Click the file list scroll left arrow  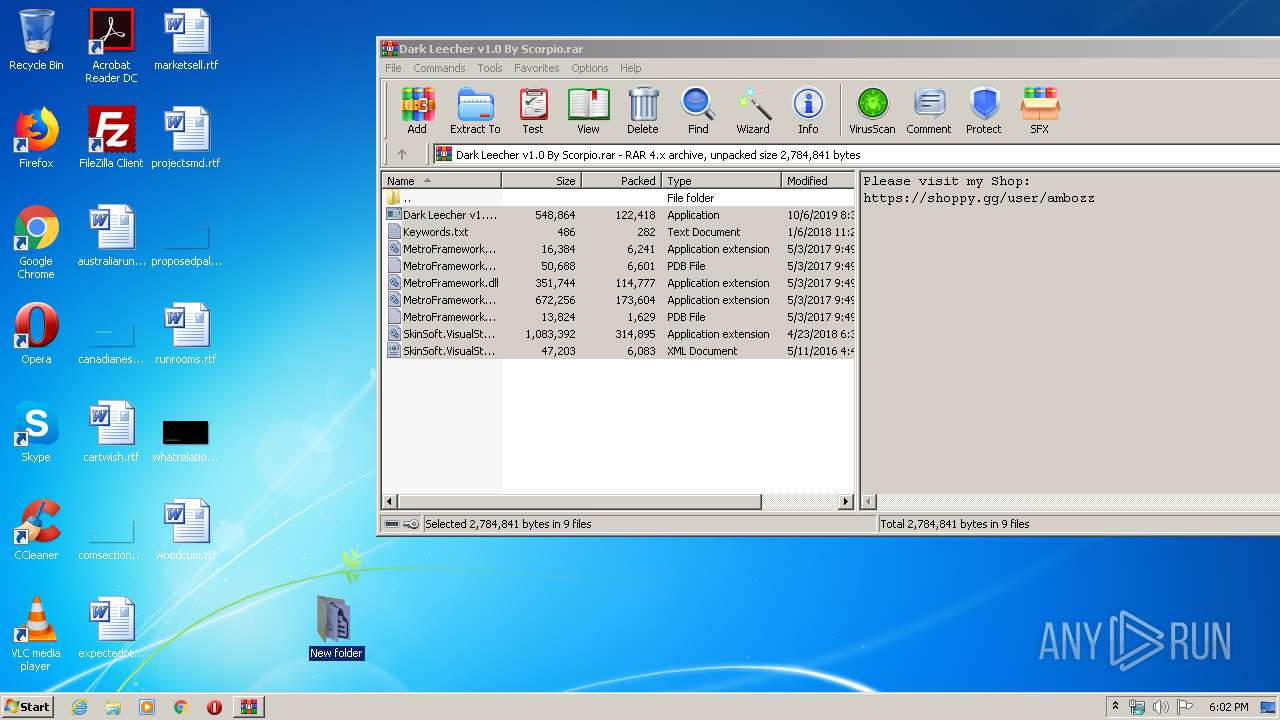390,501
